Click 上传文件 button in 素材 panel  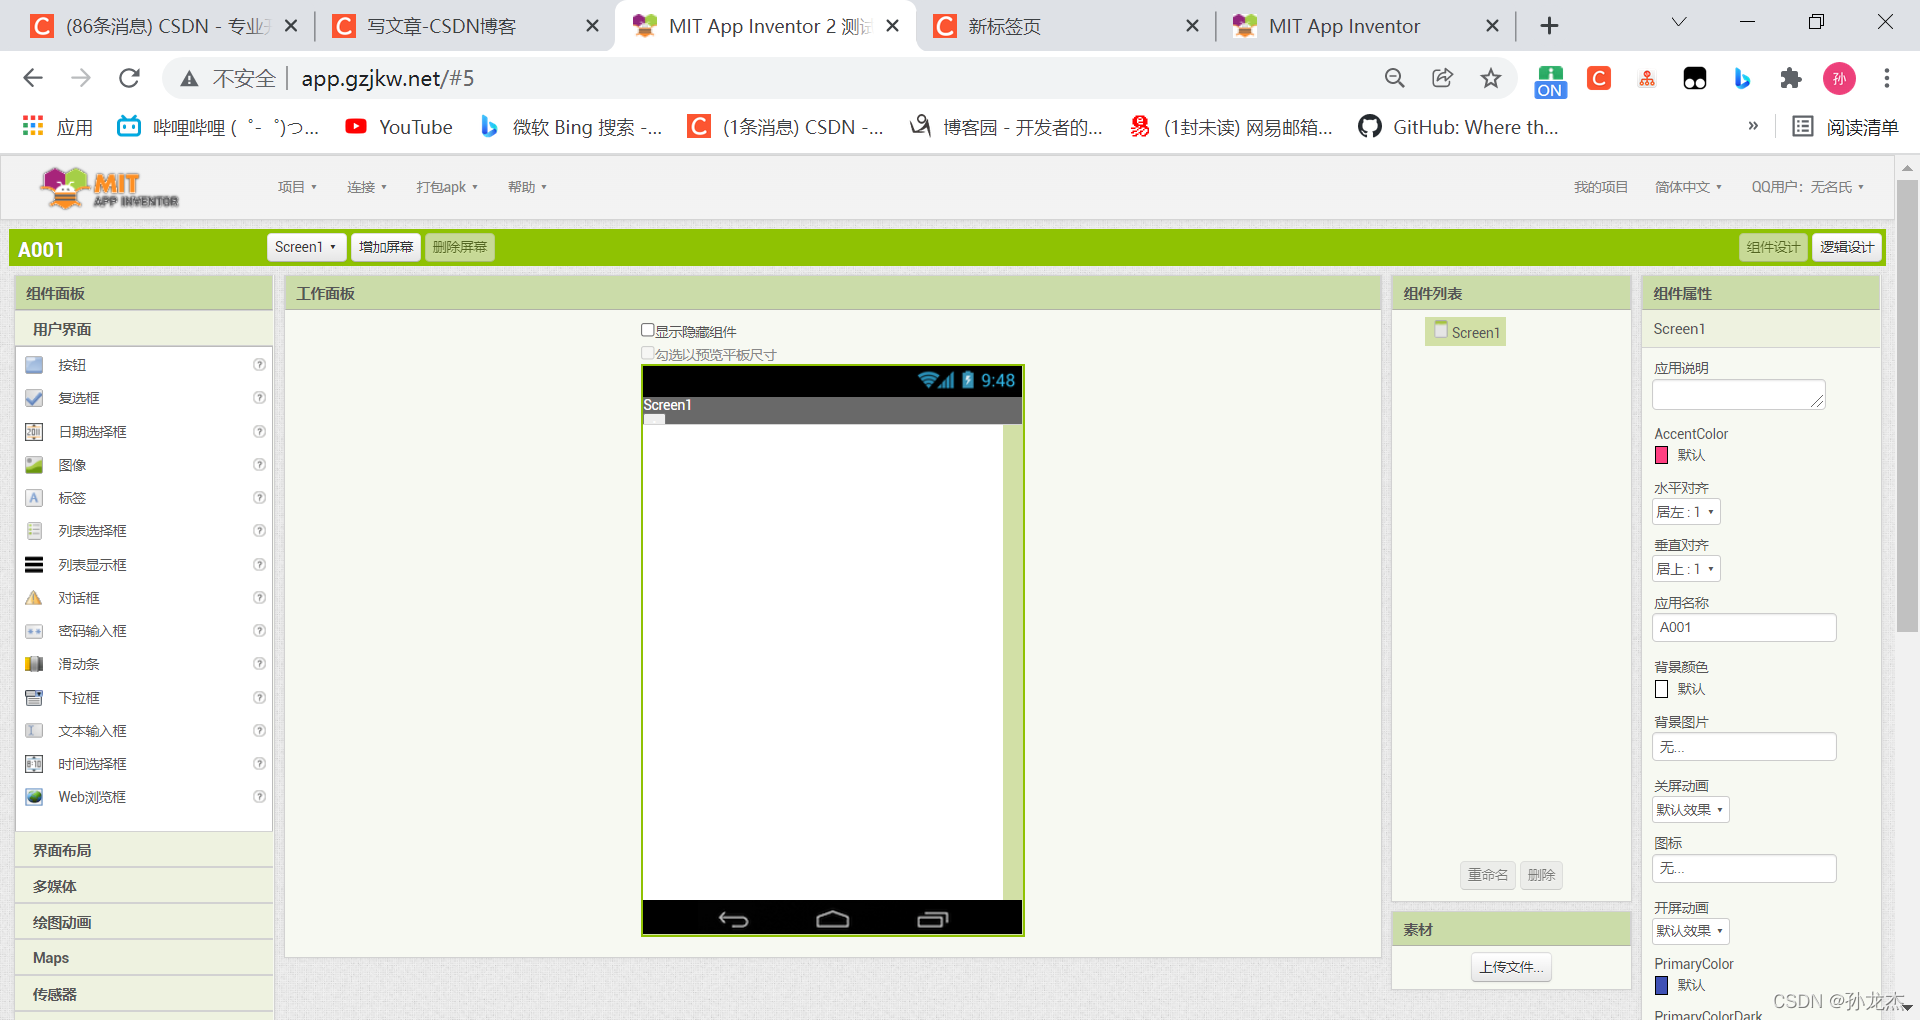[1511, 967]
